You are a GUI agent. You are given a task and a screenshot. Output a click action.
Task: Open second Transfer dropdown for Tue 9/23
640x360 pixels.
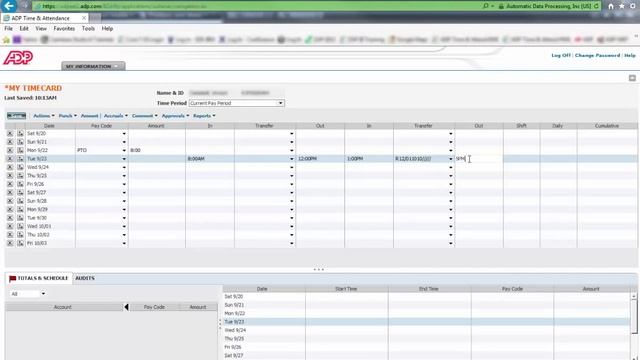tap(451, 159)
